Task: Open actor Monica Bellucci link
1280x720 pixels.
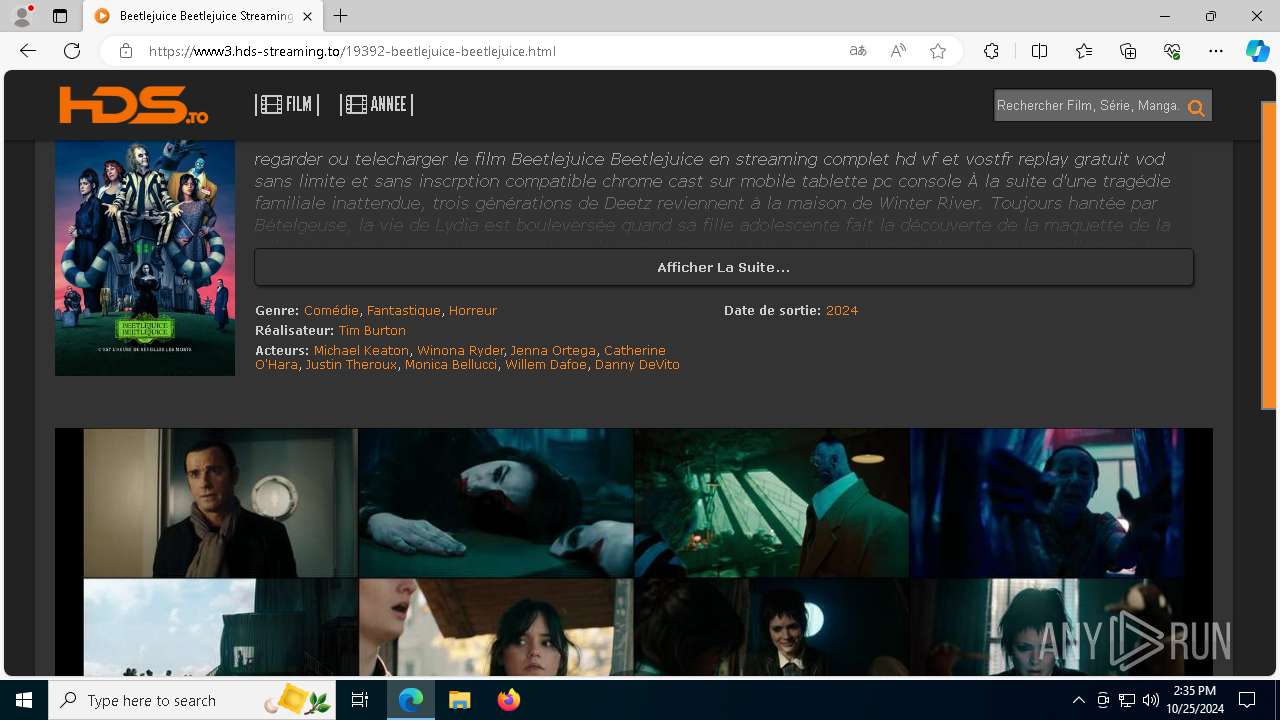Action: [451, 365]
